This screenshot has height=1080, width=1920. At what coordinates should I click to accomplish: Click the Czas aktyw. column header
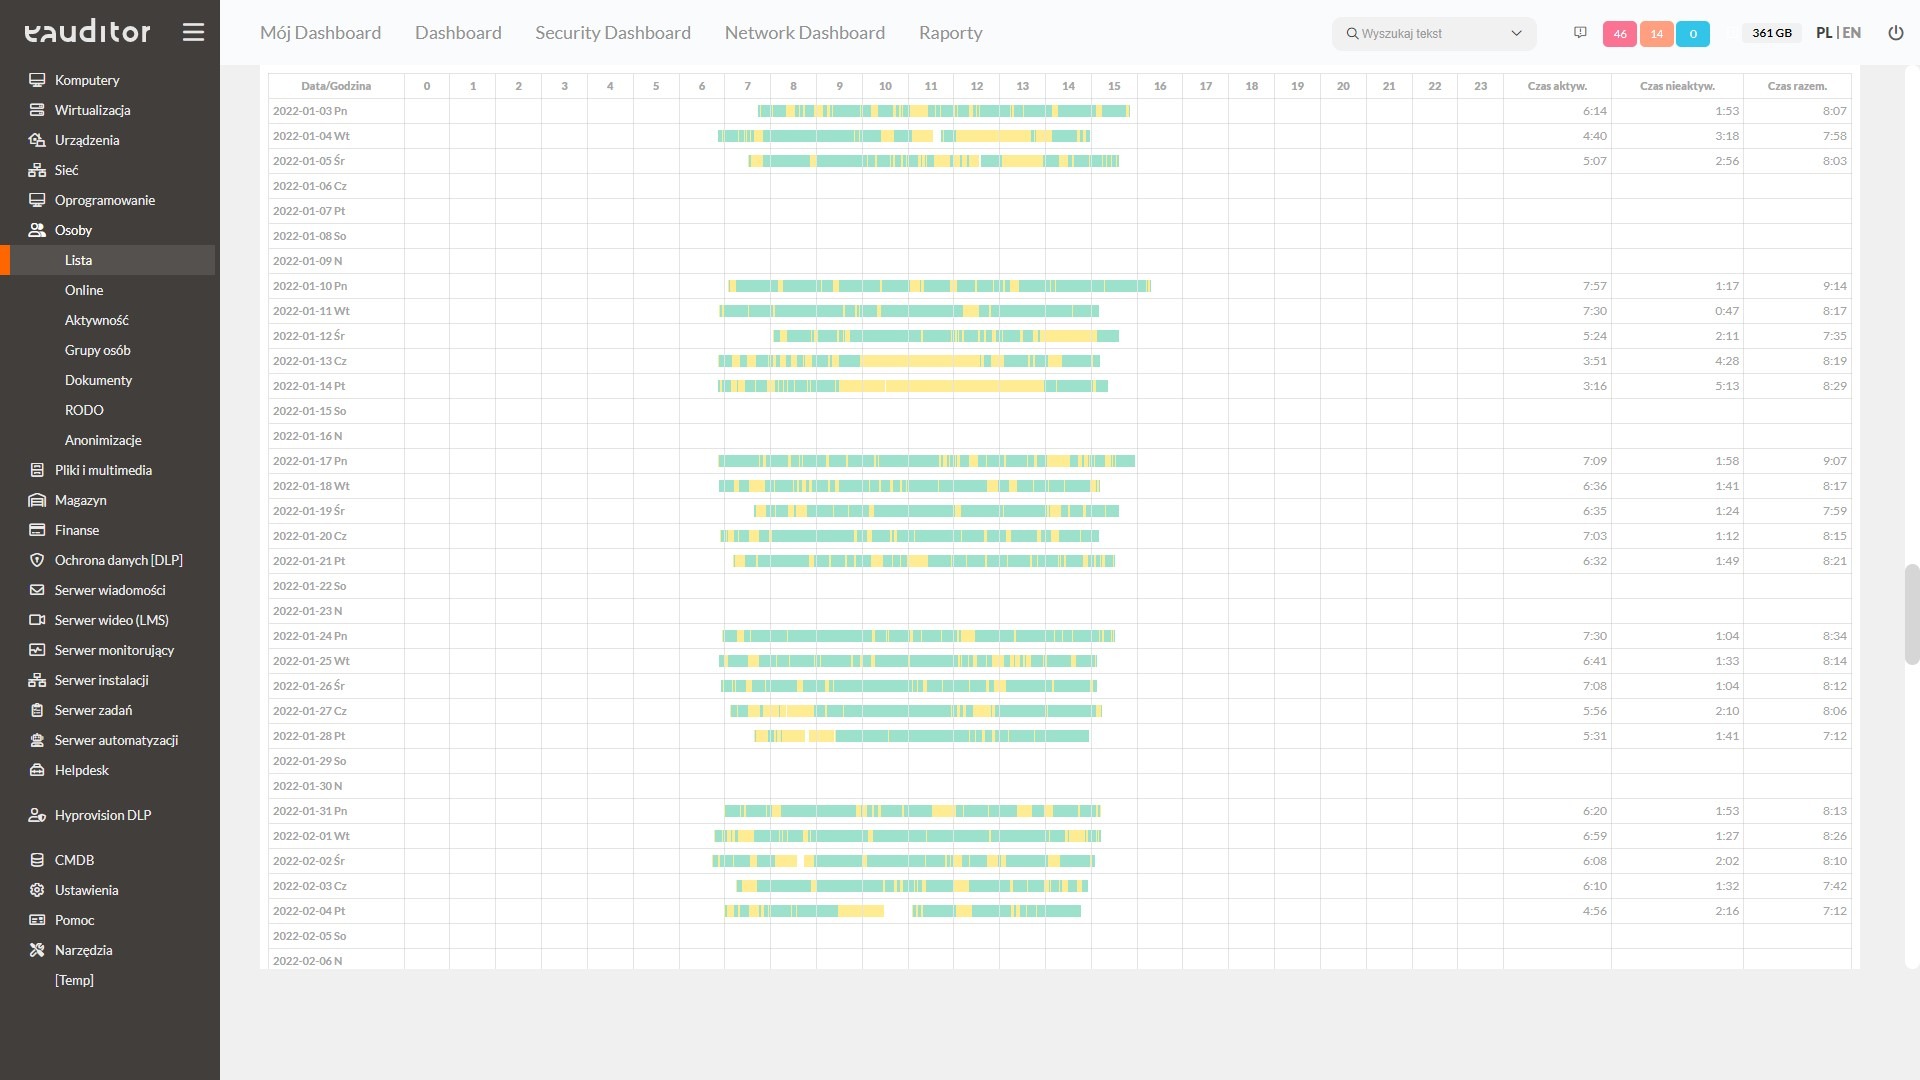pos(1557,86)
